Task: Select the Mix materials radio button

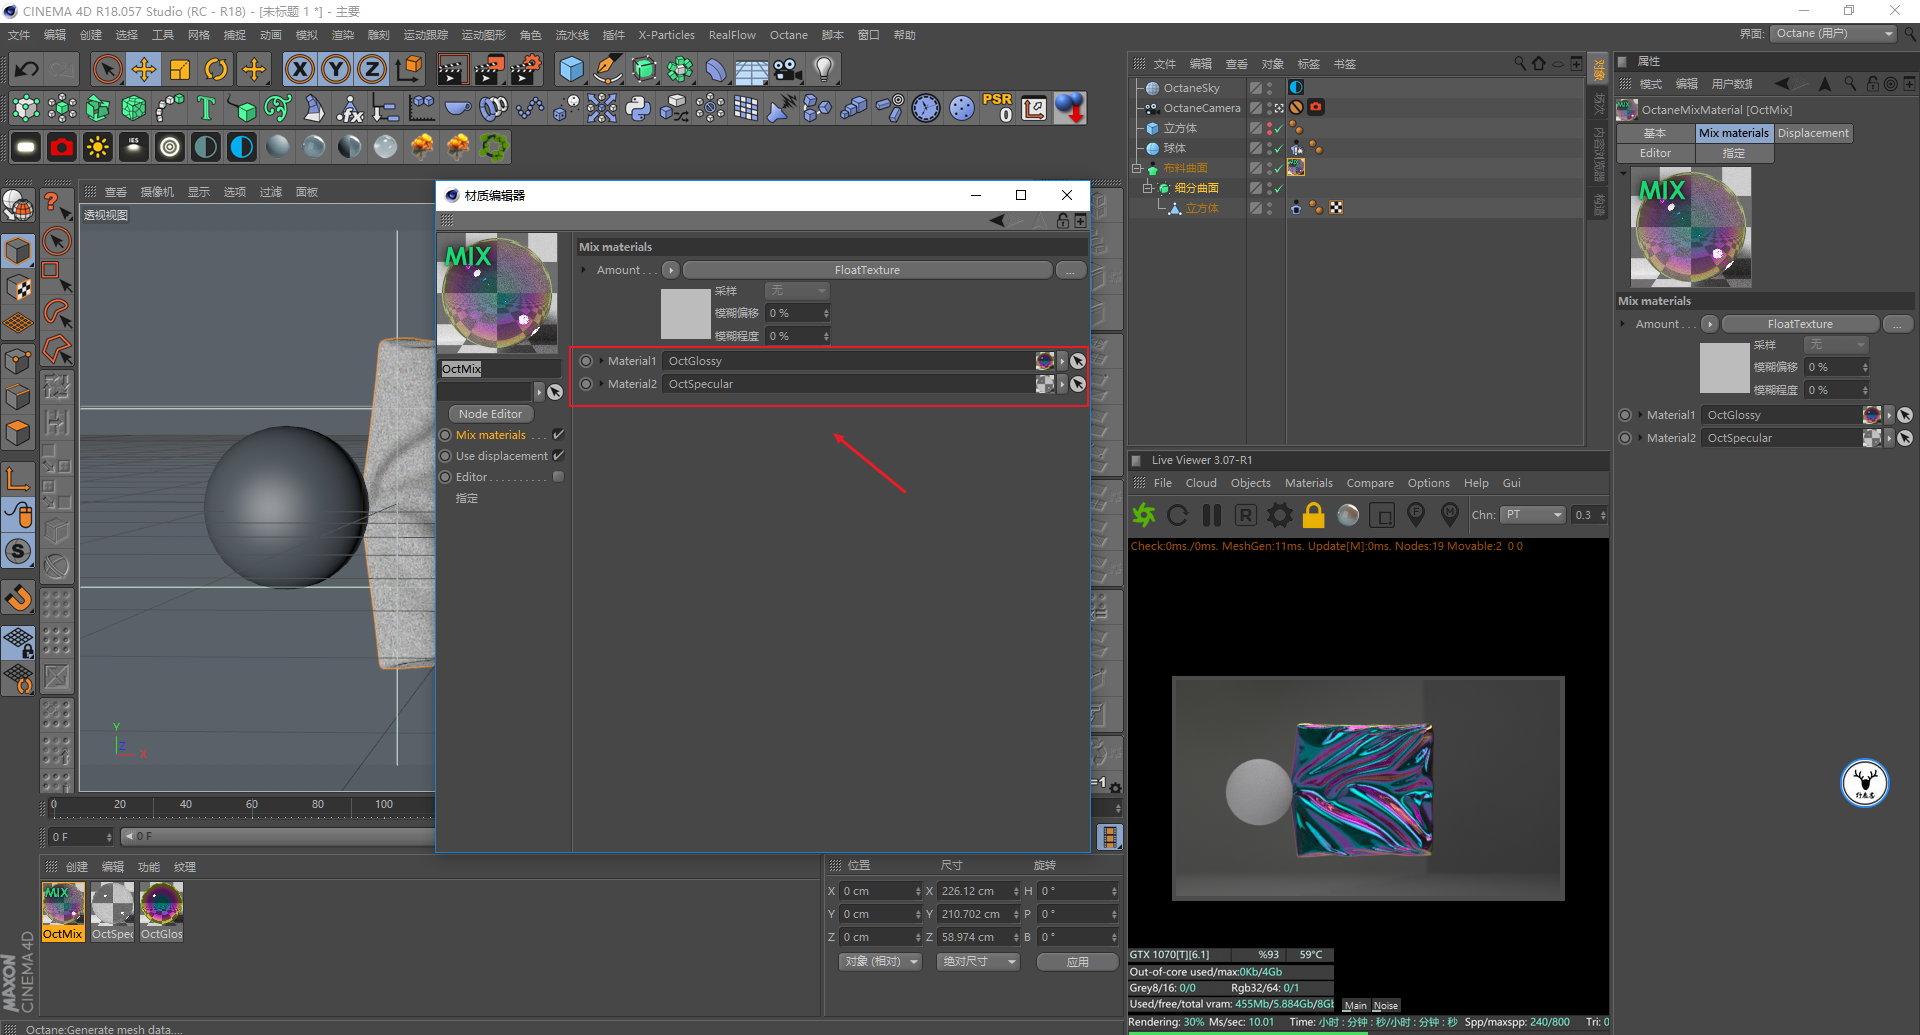Action: (446, 435)
